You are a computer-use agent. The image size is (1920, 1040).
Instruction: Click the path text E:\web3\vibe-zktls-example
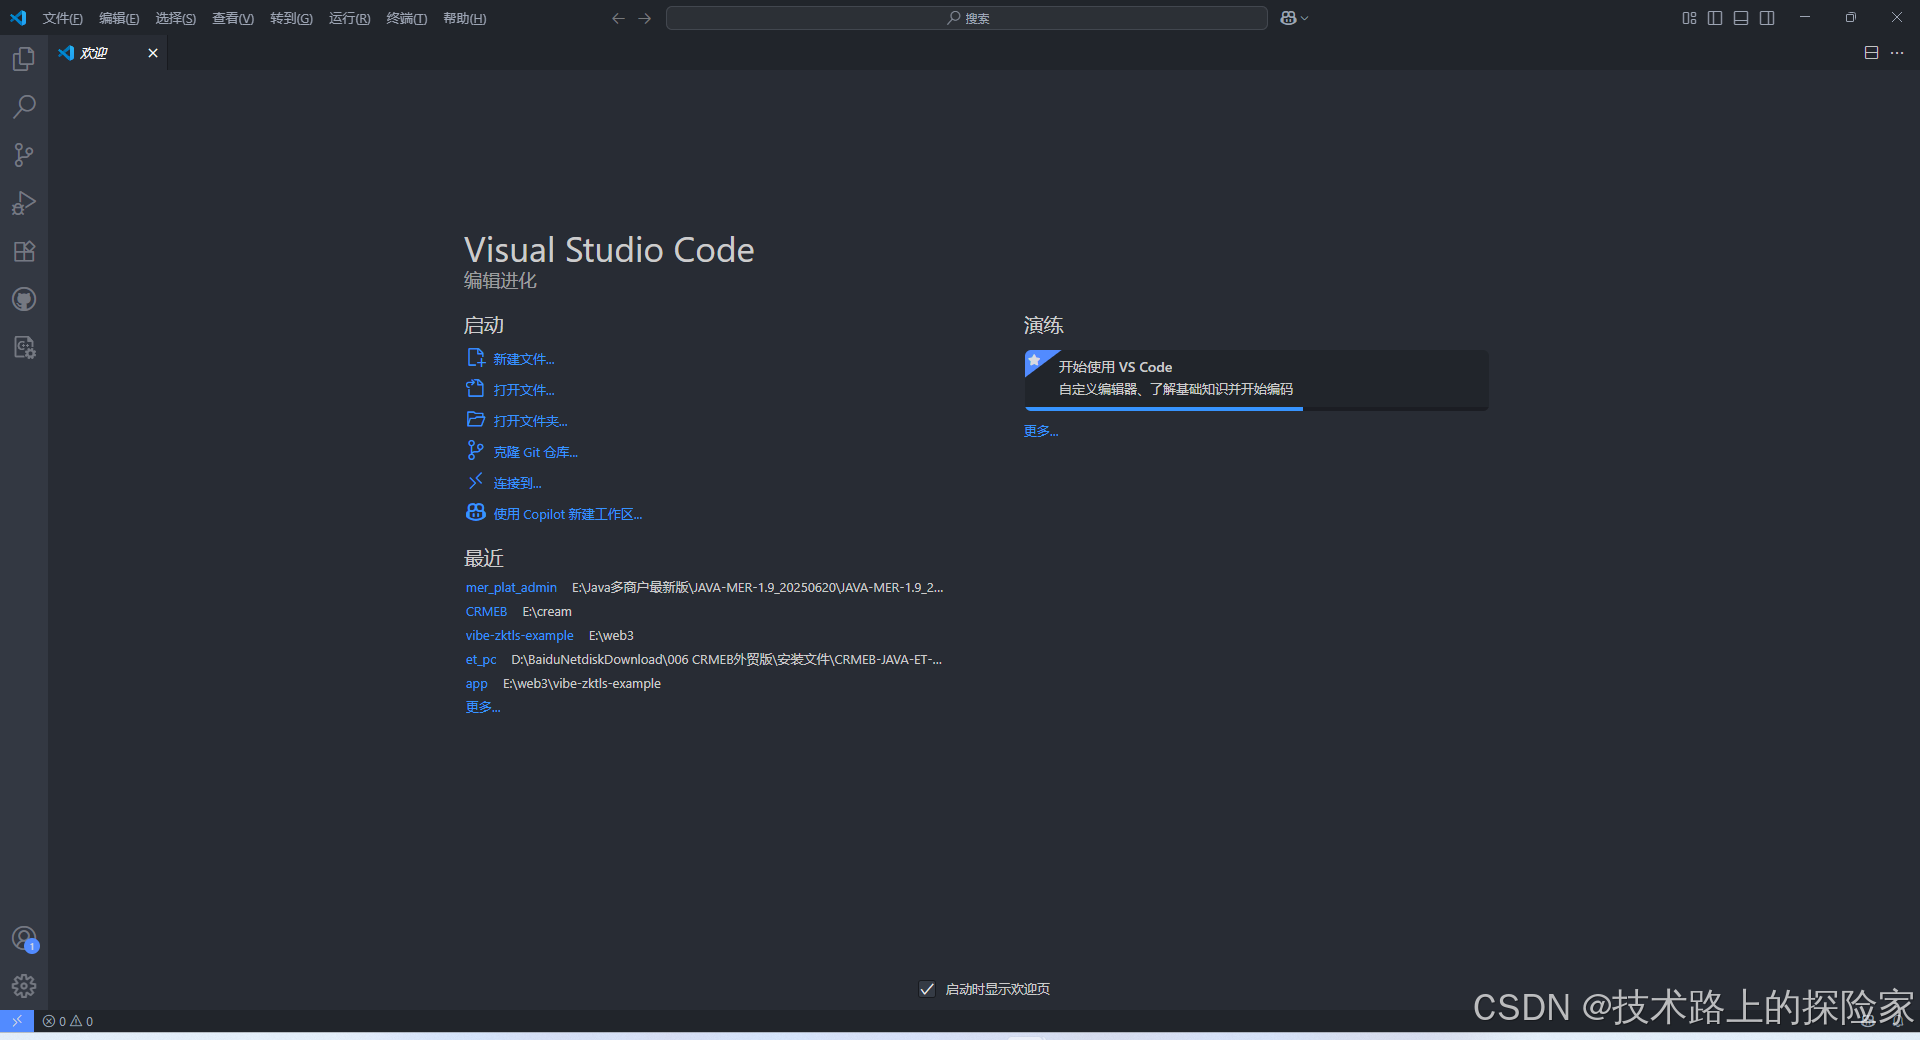582,684
